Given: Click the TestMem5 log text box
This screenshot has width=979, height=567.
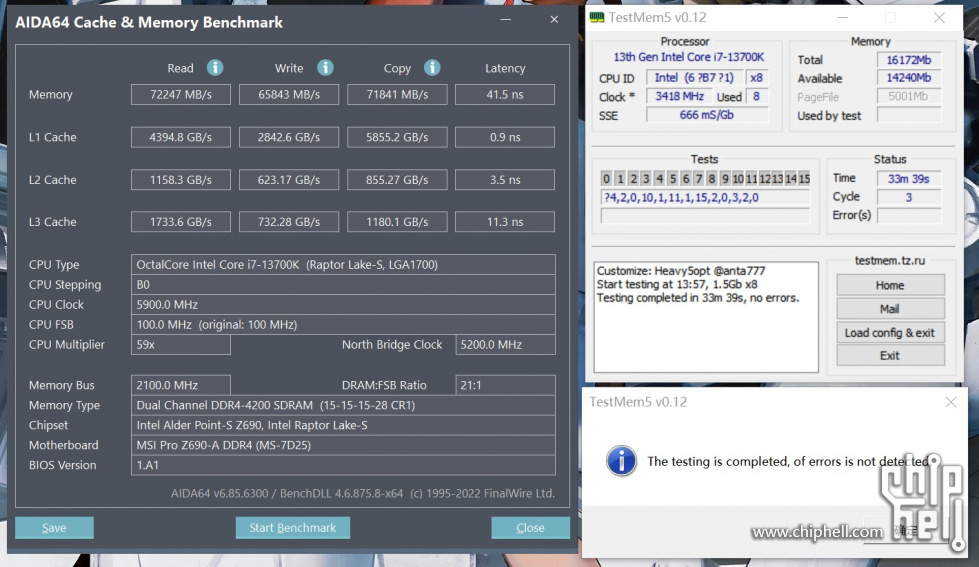Looking at the screenshot, I should coord(706,317).
